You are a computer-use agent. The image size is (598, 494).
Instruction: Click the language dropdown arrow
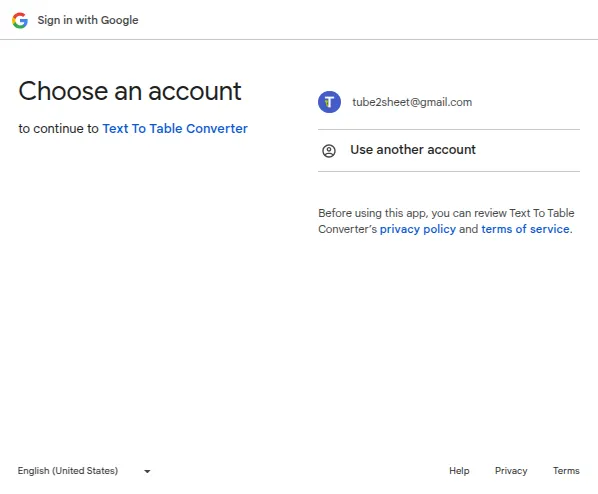[x=147, y=471]
